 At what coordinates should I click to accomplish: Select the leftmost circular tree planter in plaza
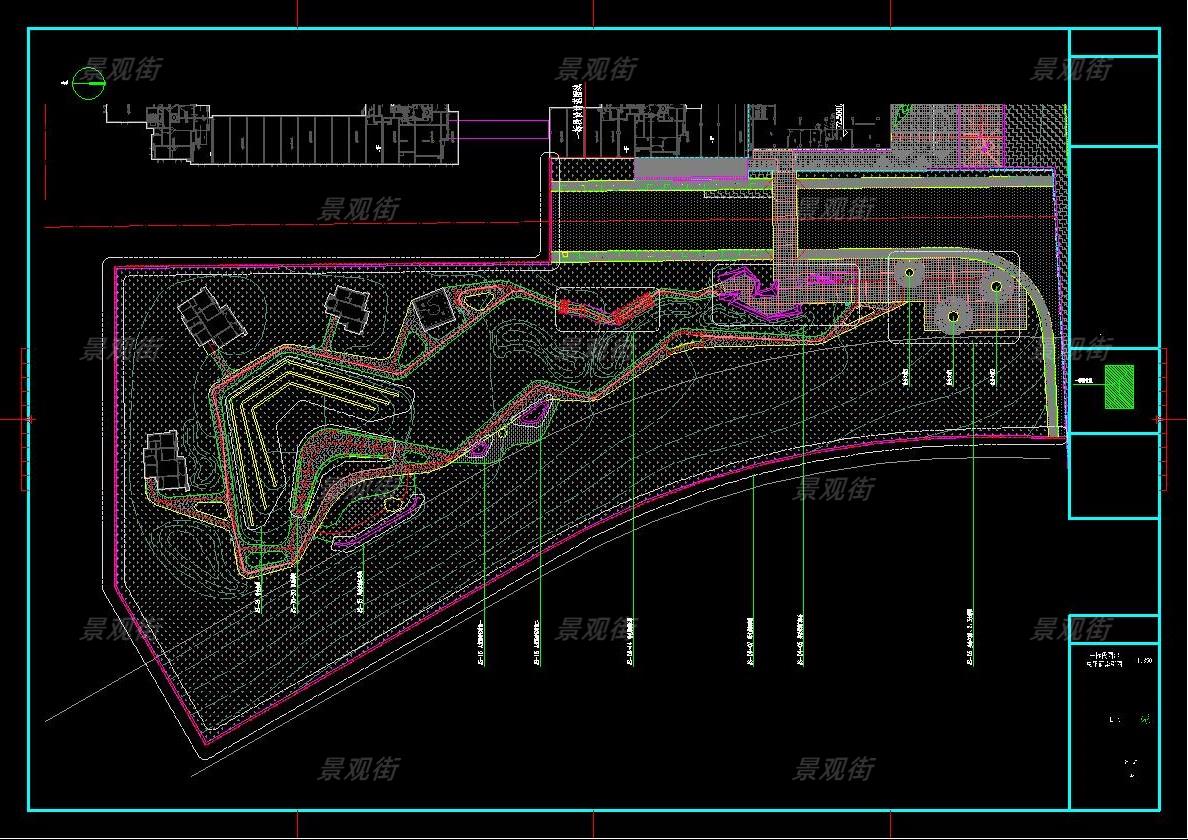pos(908,272)
